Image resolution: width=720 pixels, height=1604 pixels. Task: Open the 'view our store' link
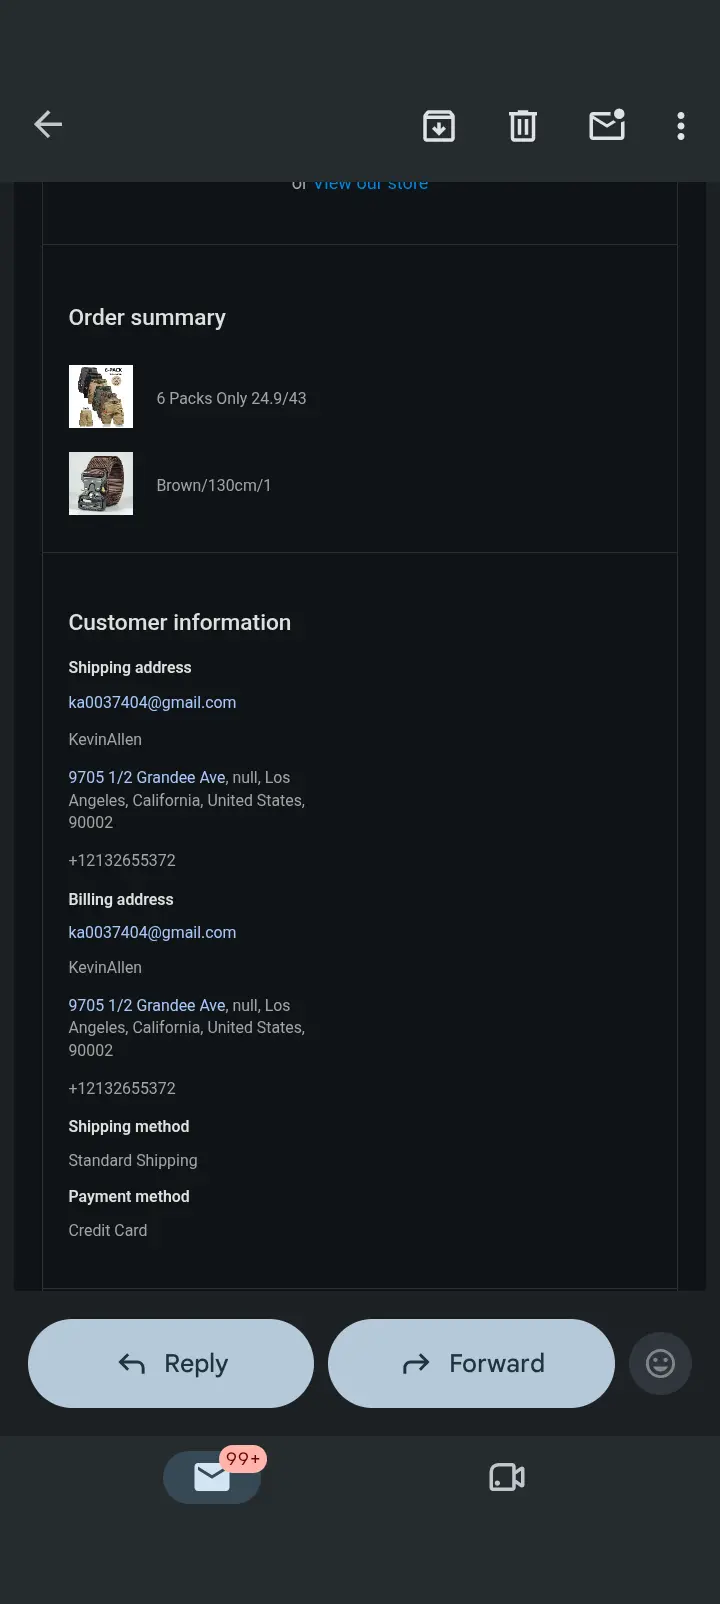[x=371, y=184]
